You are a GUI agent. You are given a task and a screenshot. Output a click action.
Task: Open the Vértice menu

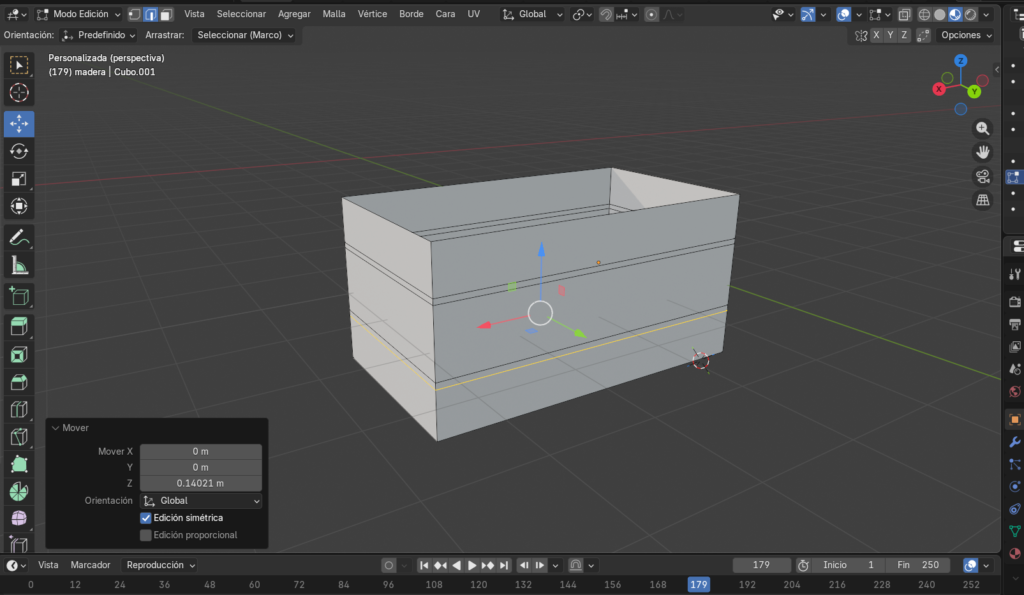tap(372, 14)
